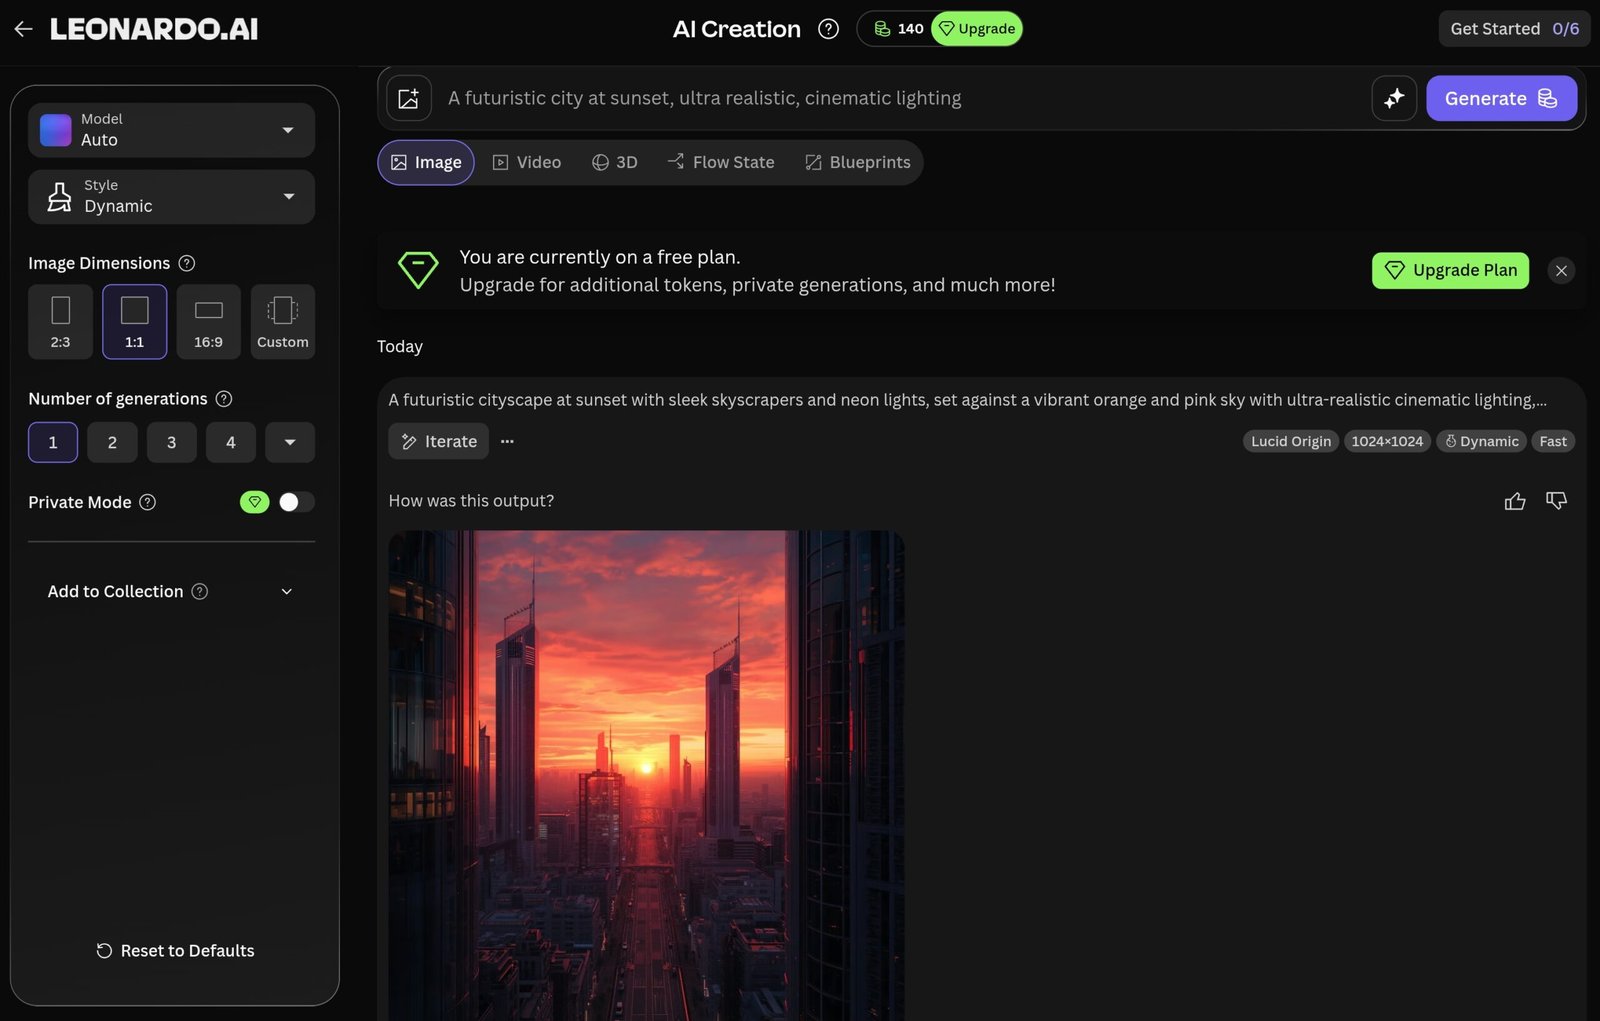Switch to the Blueprints tab
The height and width of the screenshot is (1021, 1600).
tap(858, 163)
